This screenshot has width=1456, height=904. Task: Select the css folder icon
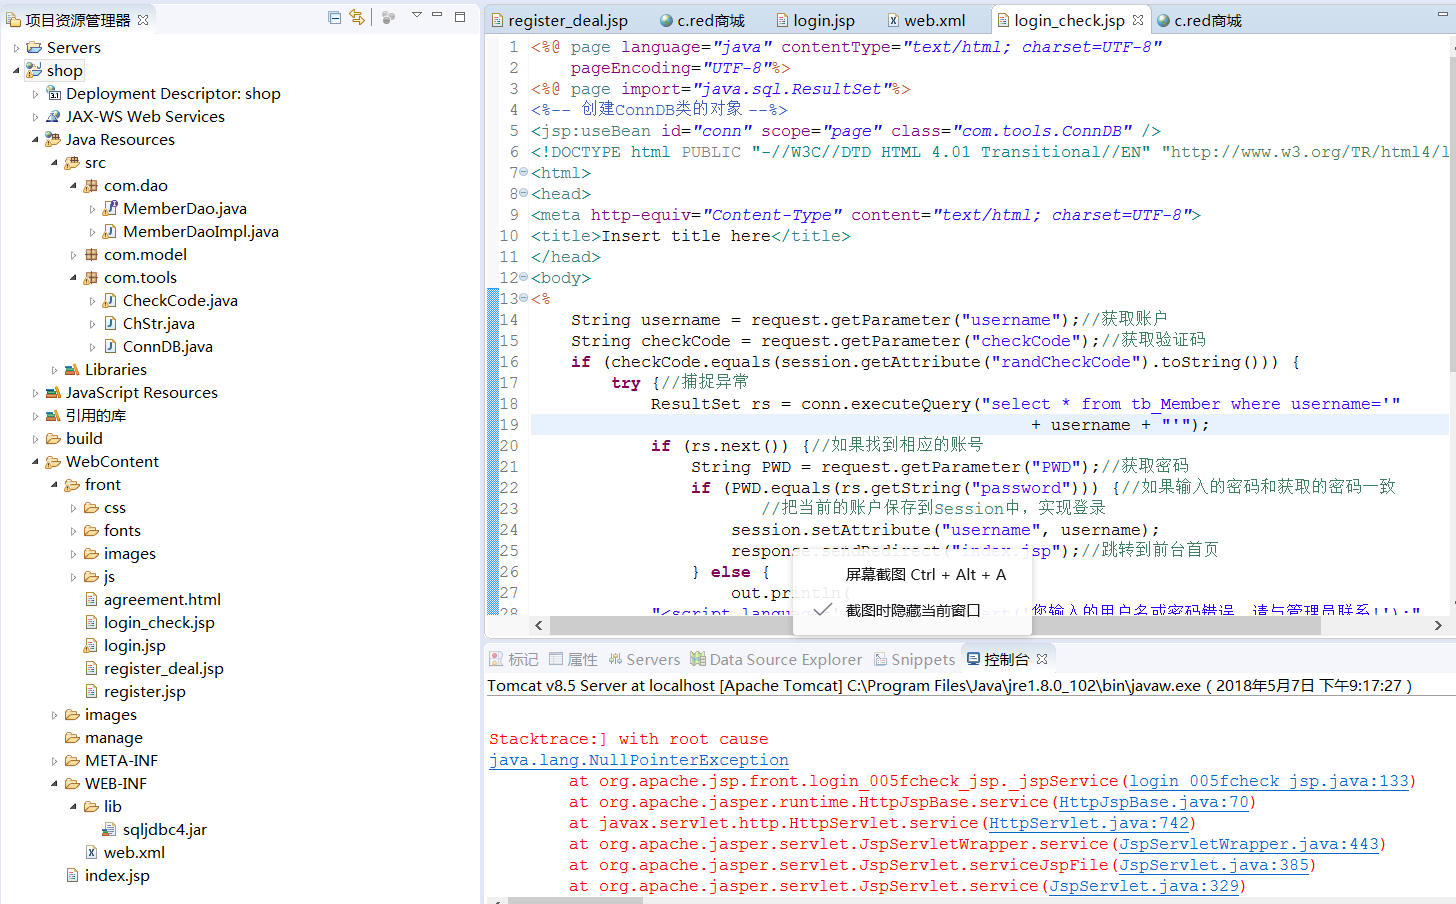pos(91,508)
